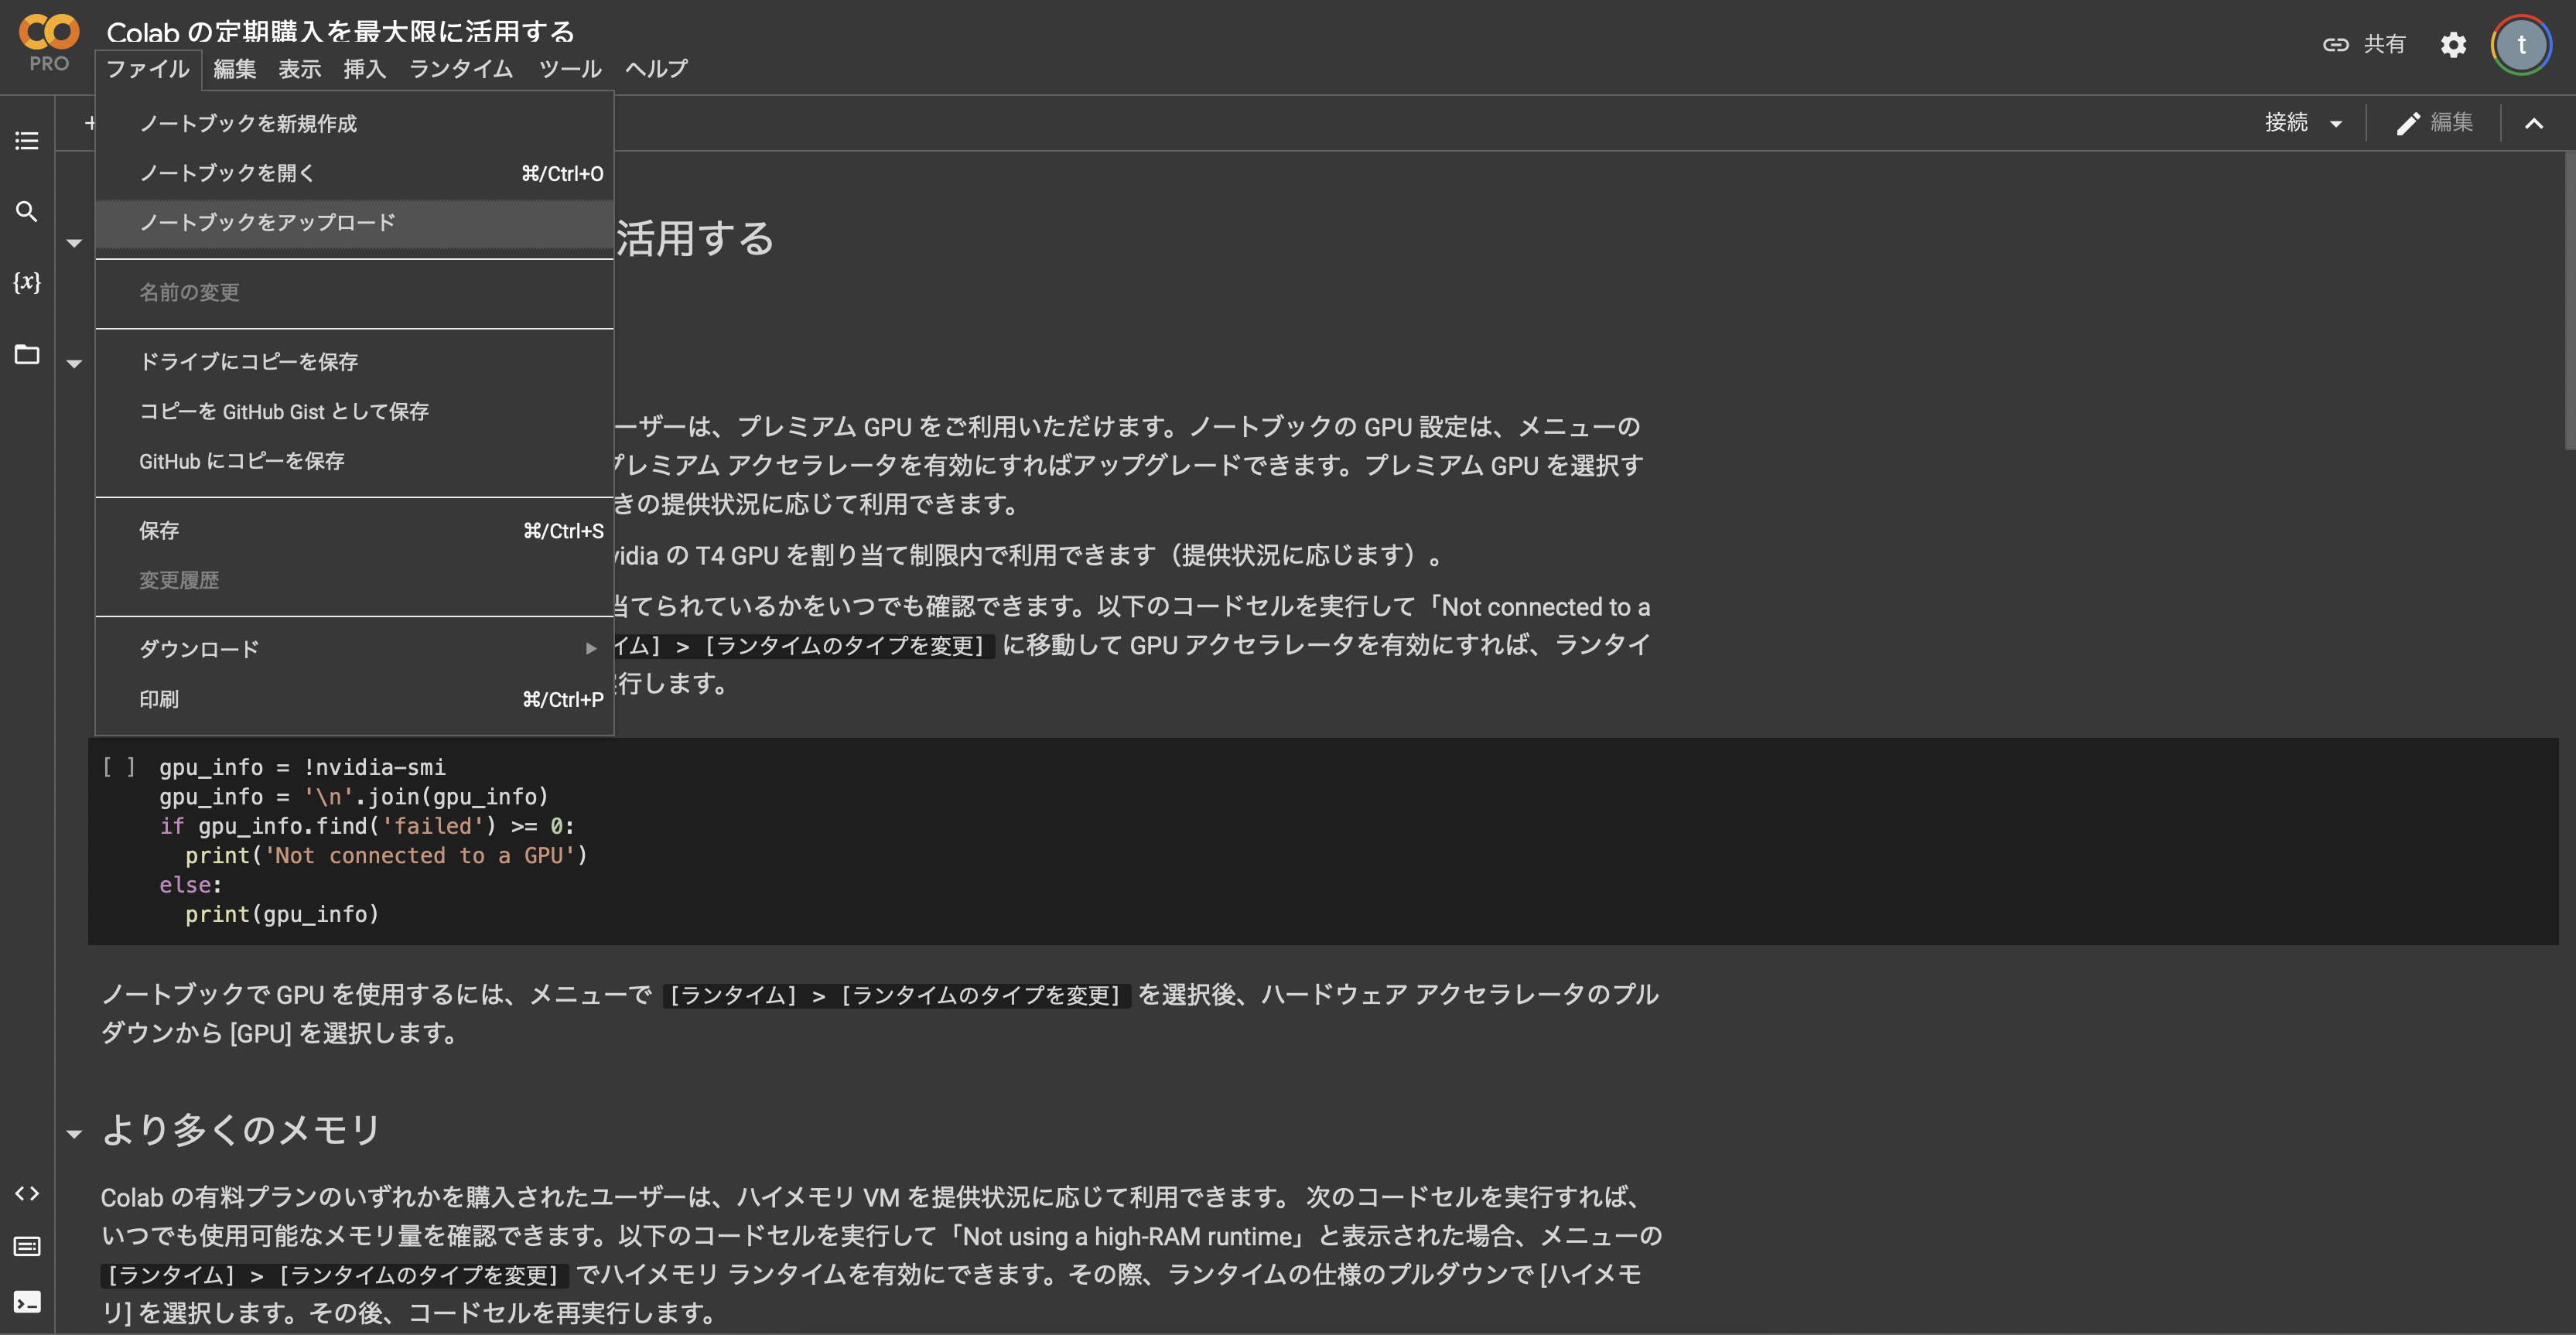Open the files folder sidebar icon
The image size is (2576, 1335).
tap(27, 354)
